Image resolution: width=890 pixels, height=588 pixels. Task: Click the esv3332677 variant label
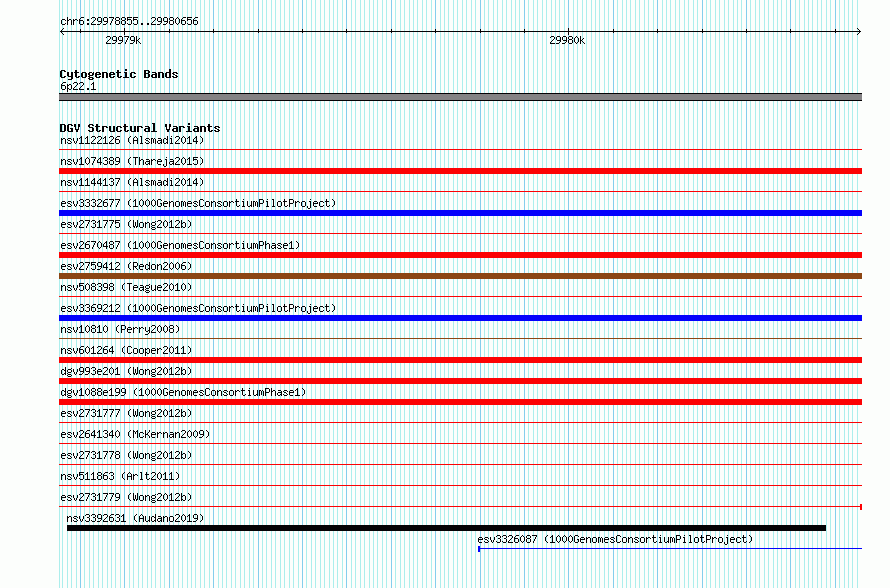click(198, 203)
